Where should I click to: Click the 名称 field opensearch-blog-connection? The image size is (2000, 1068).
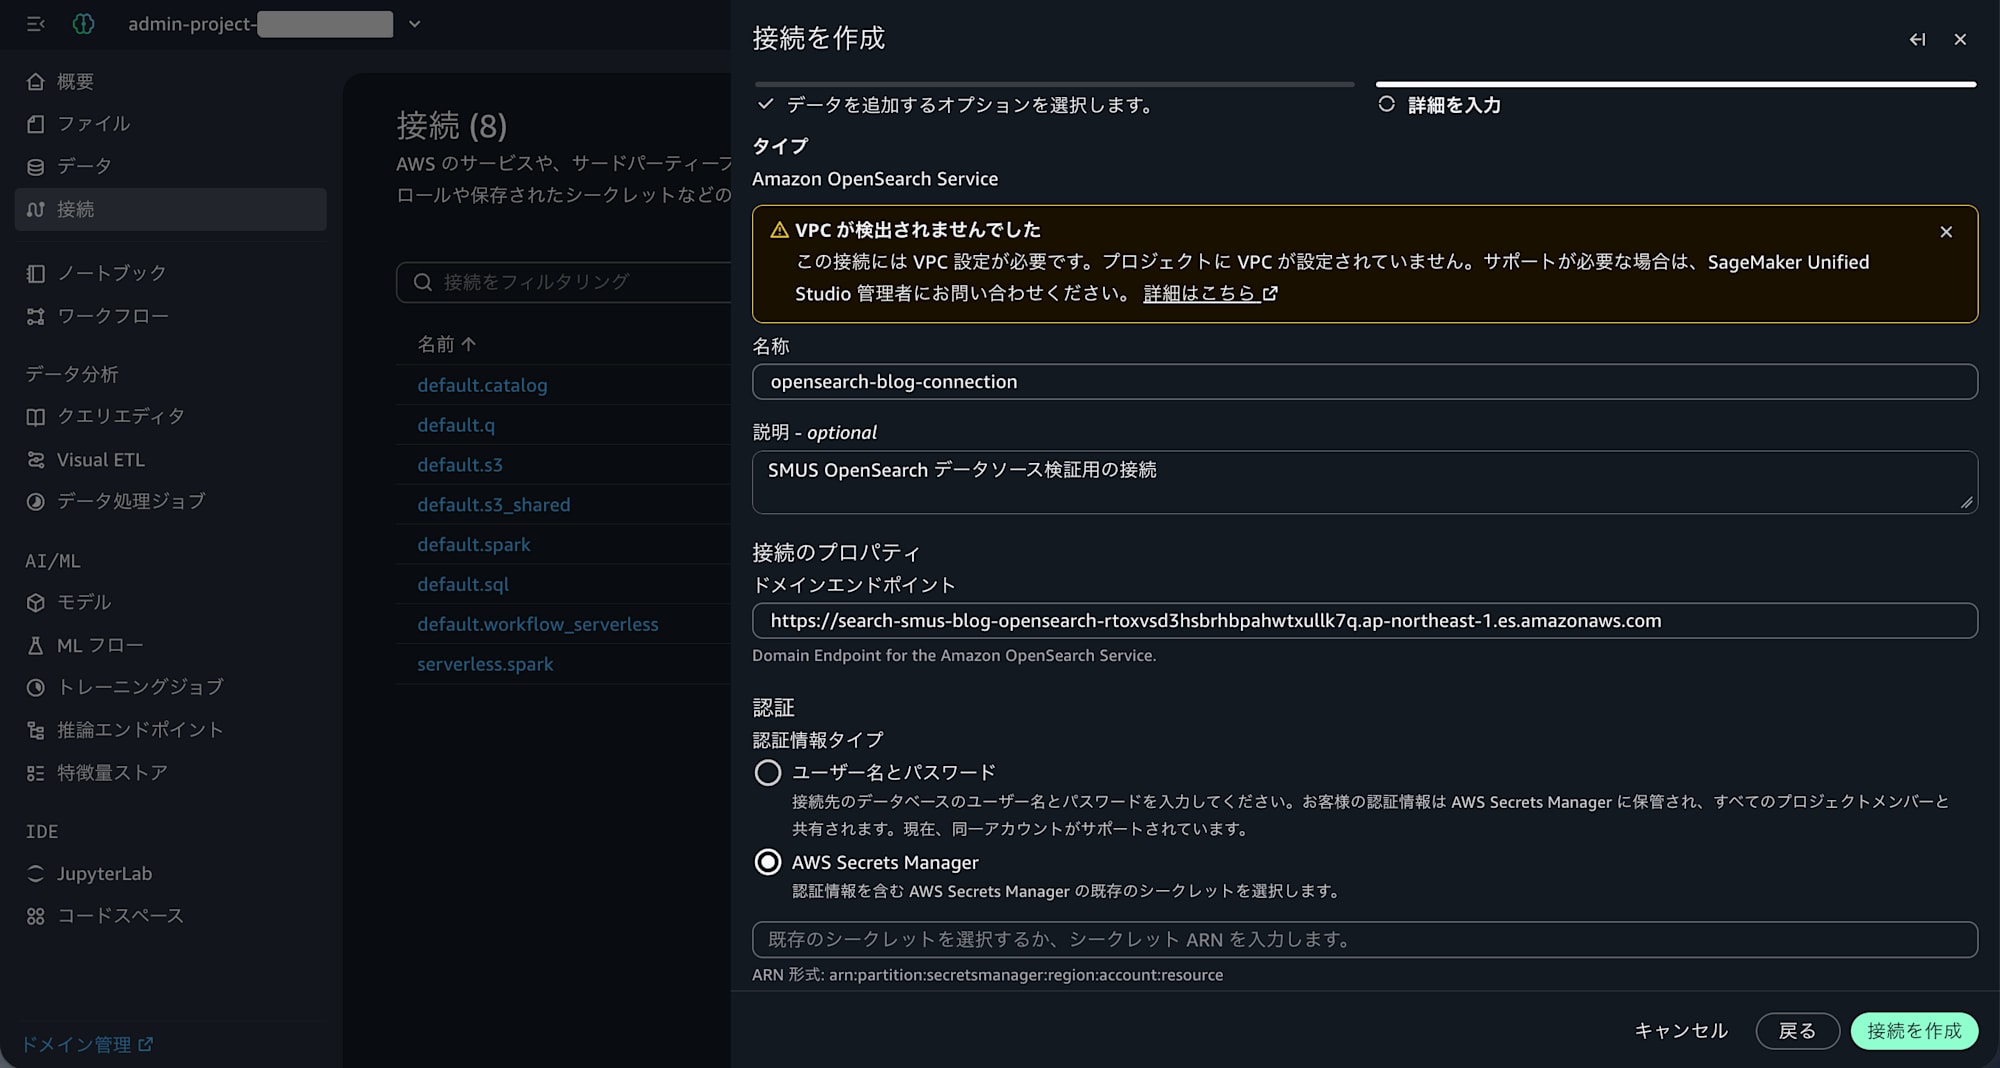coord(1365,382)
